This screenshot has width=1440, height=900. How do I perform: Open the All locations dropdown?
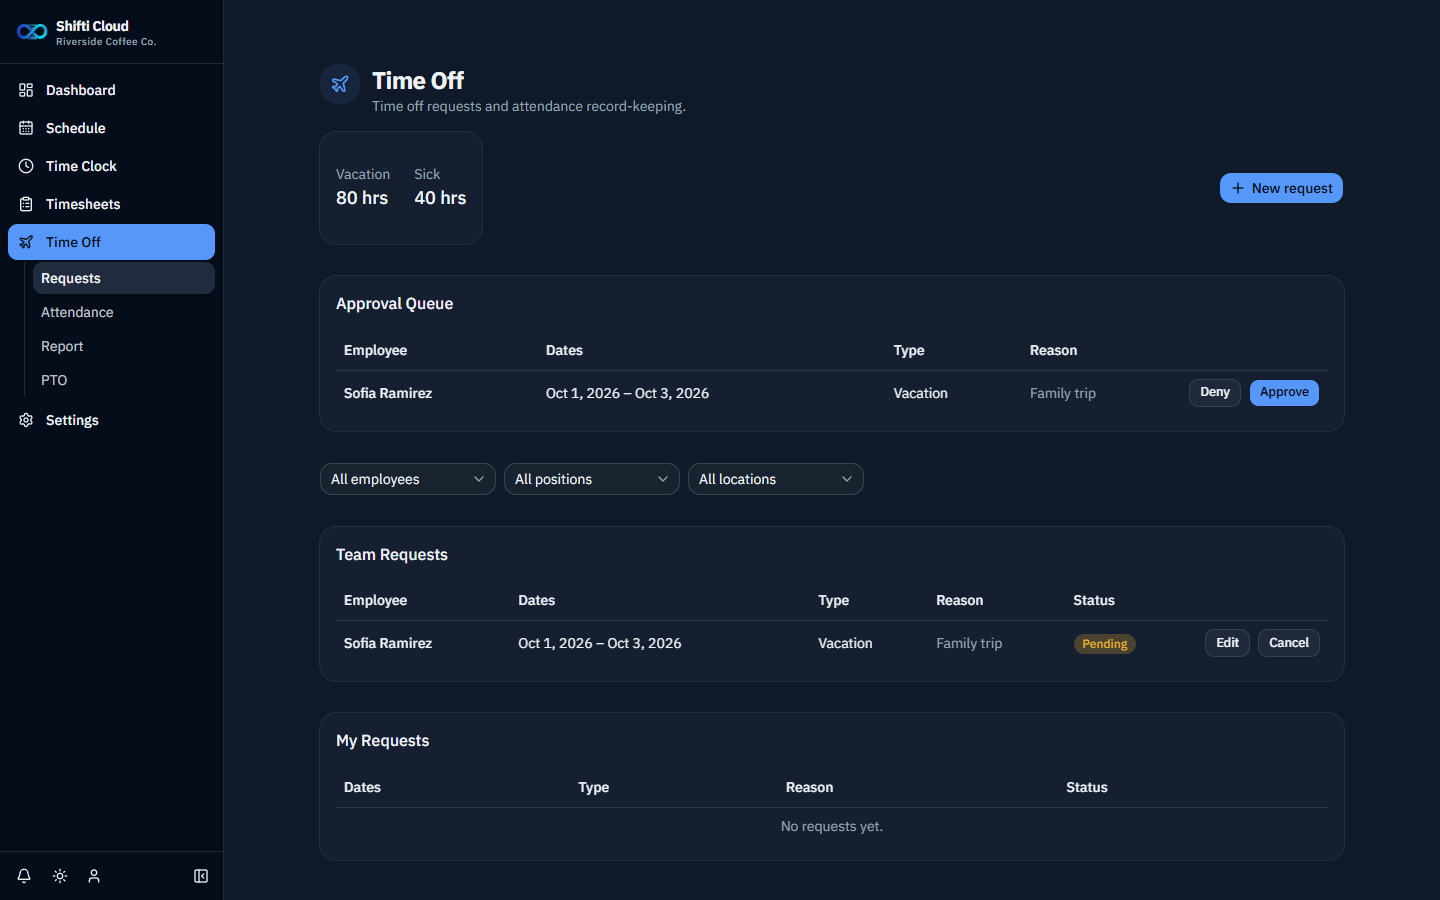tap(776, 479)
